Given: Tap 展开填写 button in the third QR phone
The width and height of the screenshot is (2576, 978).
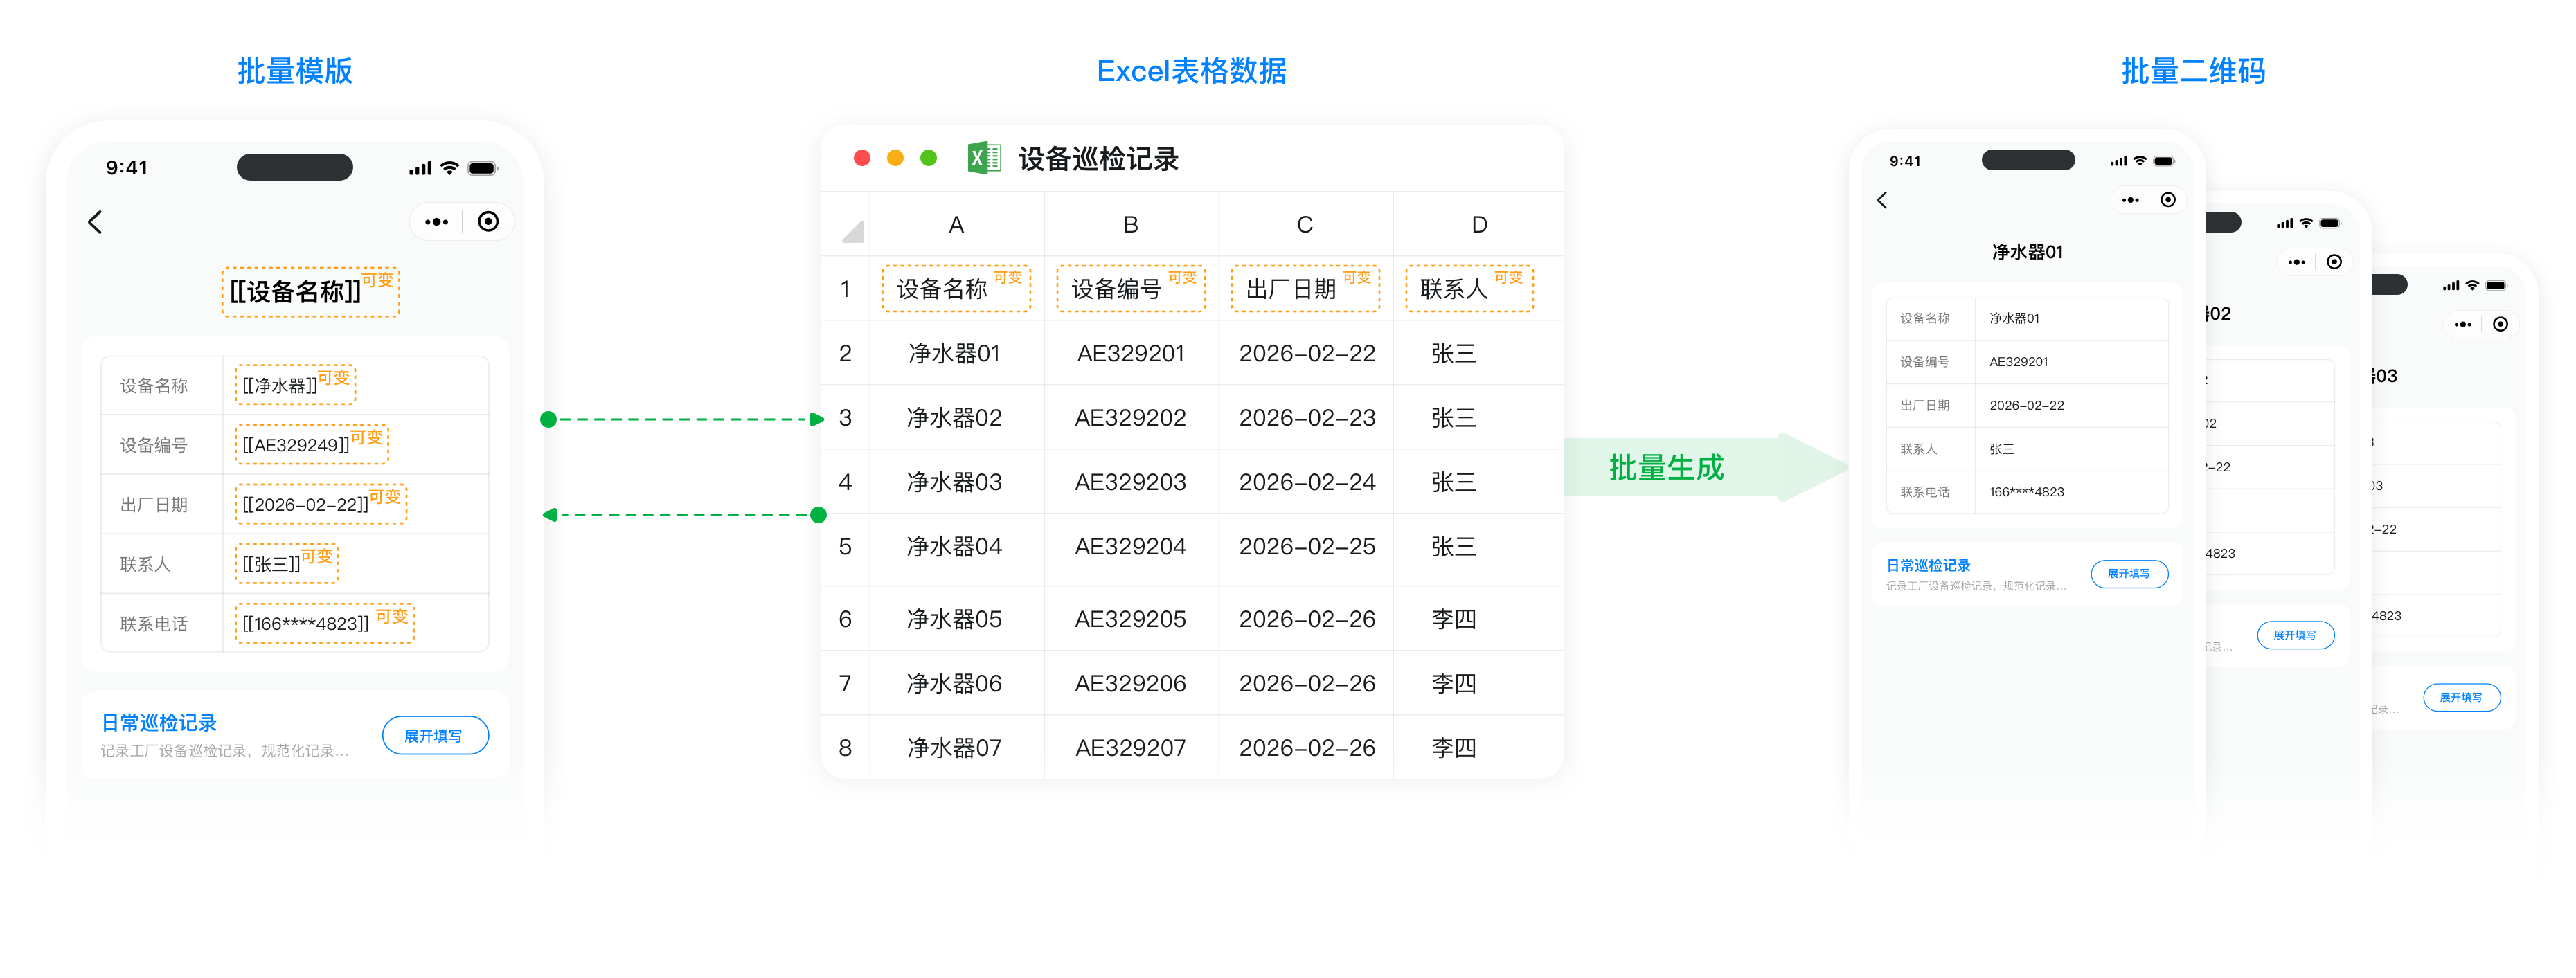Looking at the screenshot, I should pos(2461,697).
